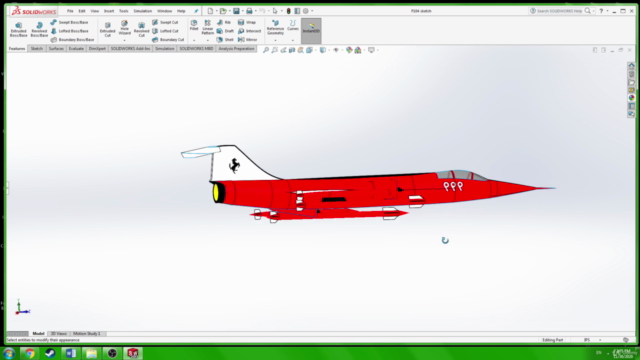This screenshot has width=640, height=360.
Task: Click the Edit Appearance color ball icon
Action: (349, 50)
